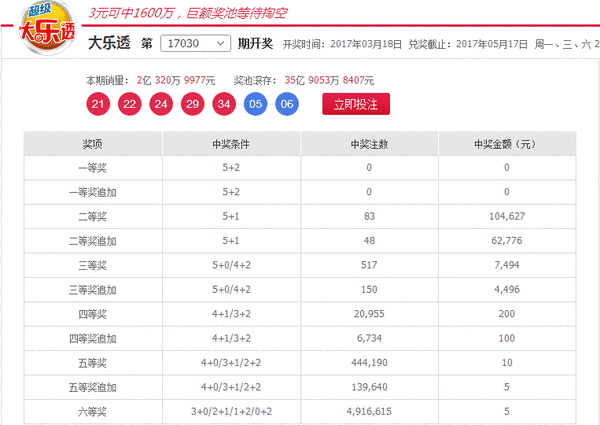Click blue ball number 05
The width and height of the screenshot is (600, 425).
tap(255, 104)
